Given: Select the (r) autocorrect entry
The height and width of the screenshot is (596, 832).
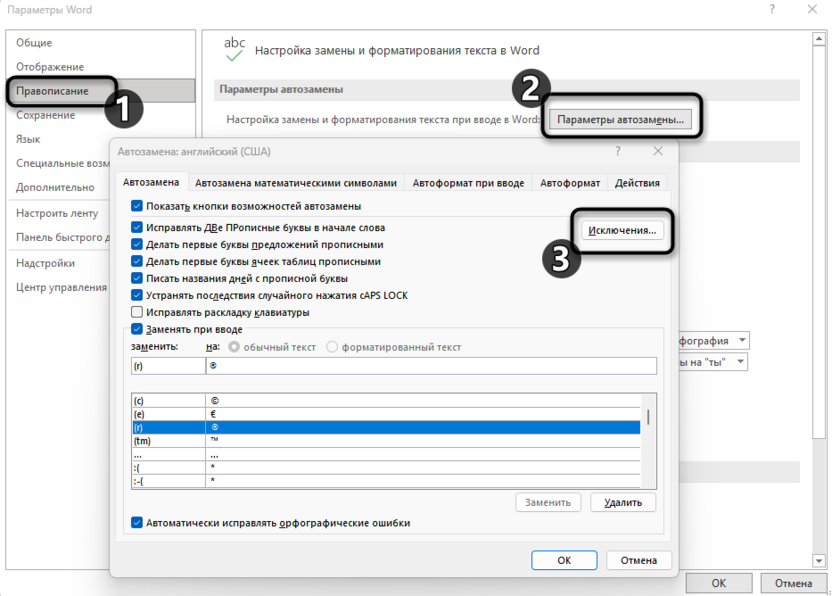Looking at the screenshot, I should coord(386,427).
